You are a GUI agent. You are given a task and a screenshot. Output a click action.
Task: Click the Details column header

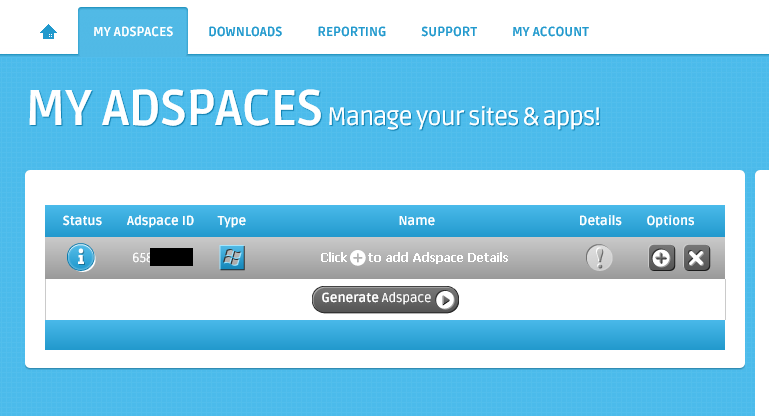pos(600,221)
